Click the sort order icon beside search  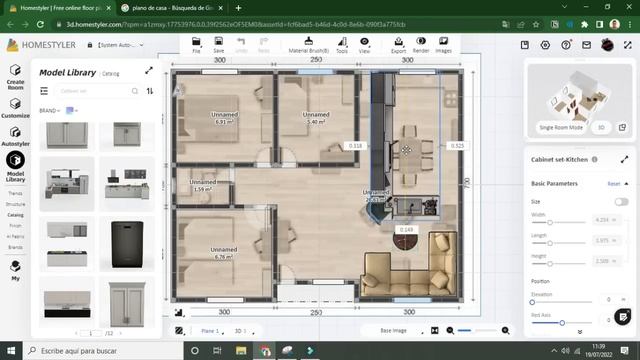pyautogui.click(x=150, y=91)
